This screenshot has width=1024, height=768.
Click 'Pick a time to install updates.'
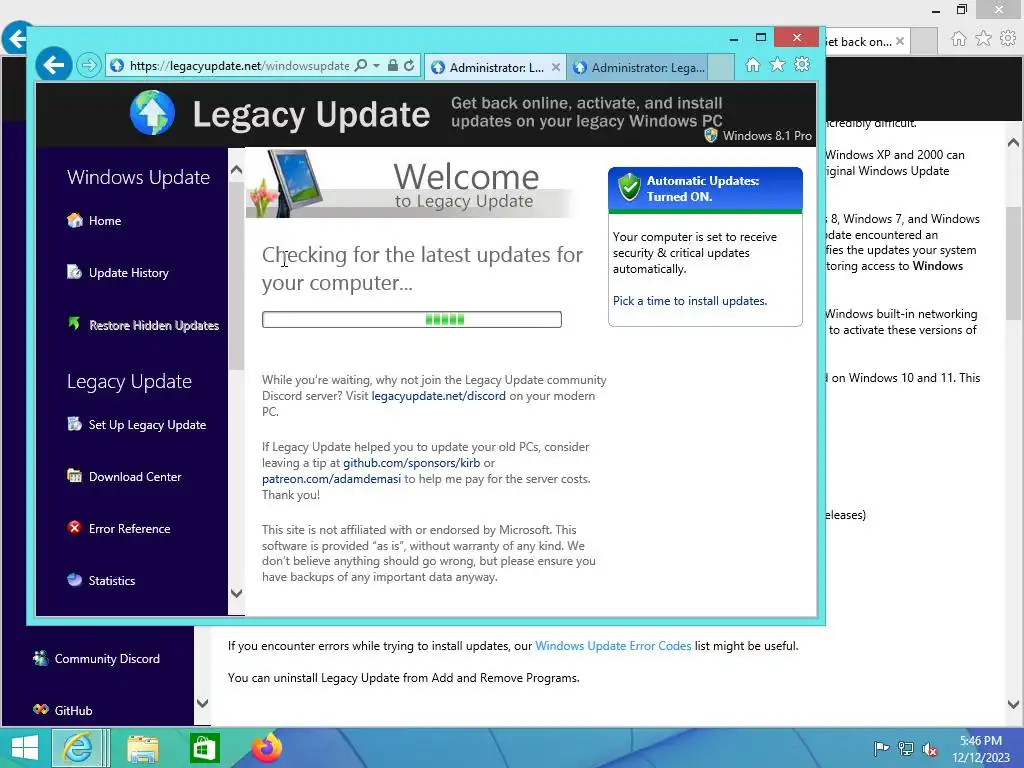(690, 301)
